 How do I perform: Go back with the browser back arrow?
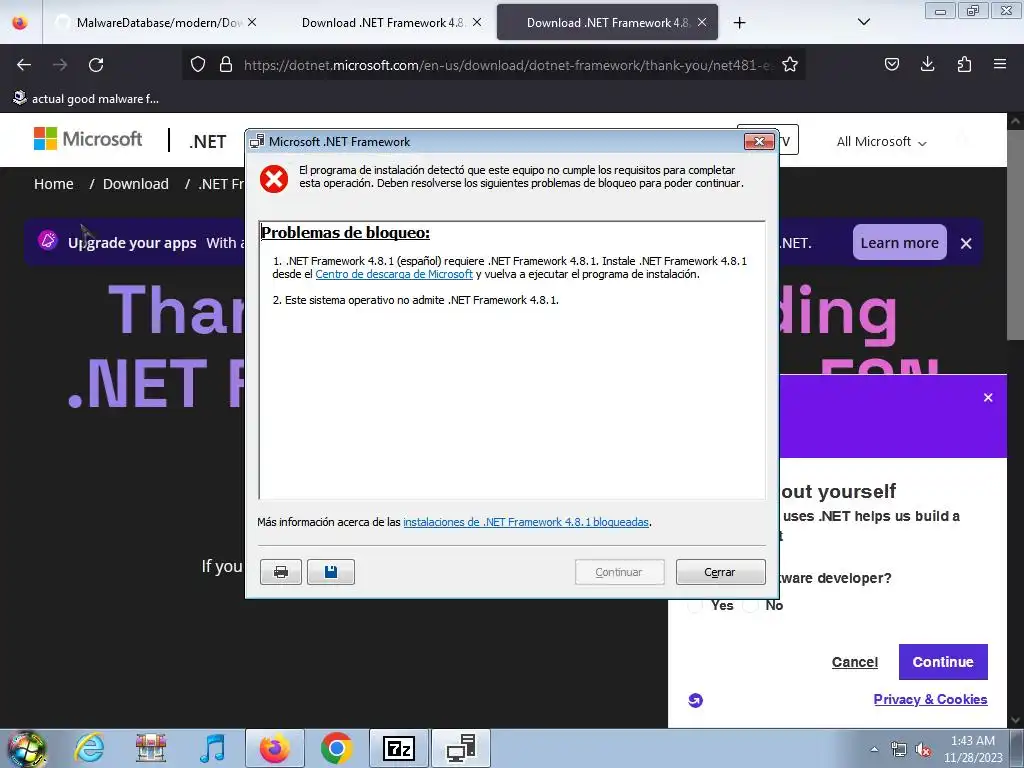(24, 65)
